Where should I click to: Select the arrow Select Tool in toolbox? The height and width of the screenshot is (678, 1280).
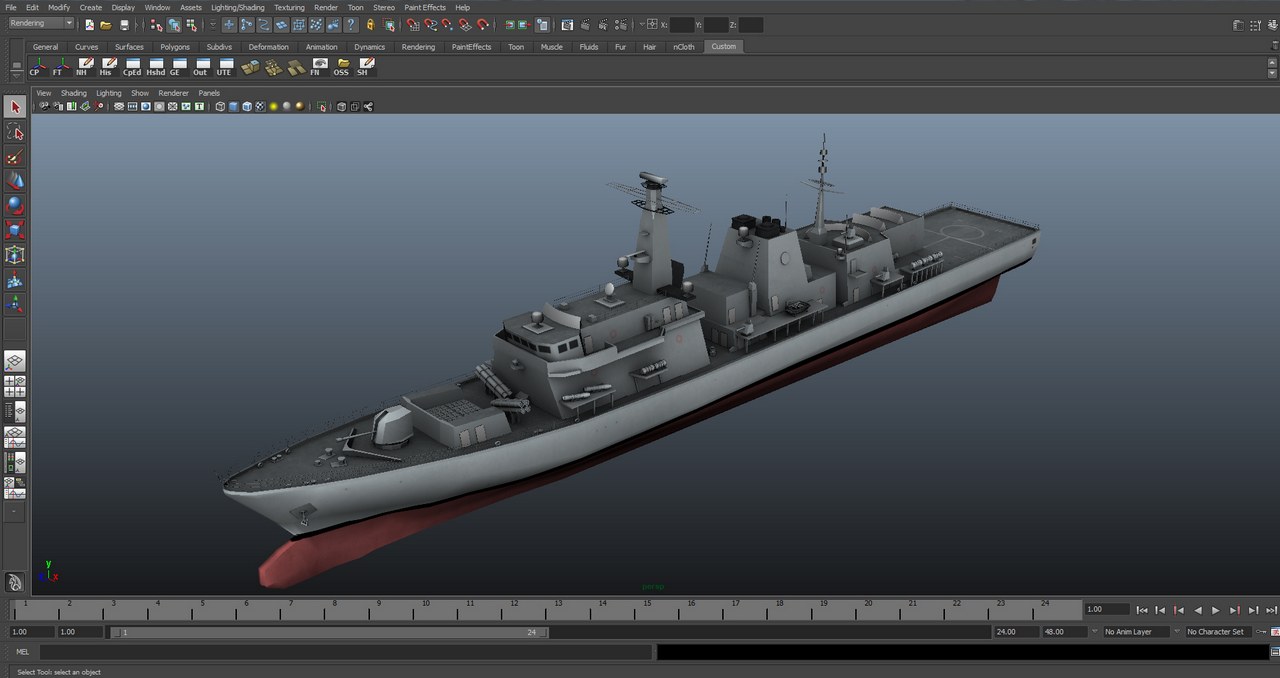pyautogui.click(x=15, y=107)
